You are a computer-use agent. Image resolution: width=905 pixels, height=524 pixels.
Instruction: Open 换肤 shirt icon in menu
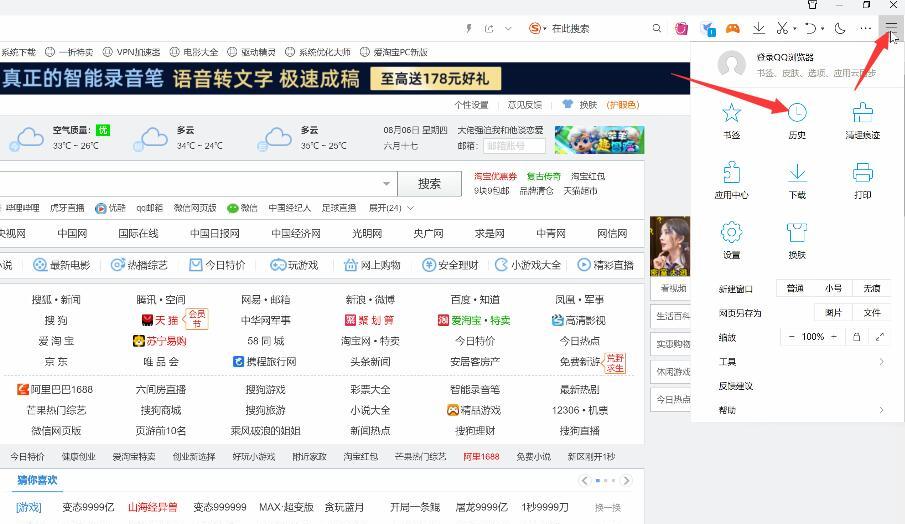click(797, 239)
